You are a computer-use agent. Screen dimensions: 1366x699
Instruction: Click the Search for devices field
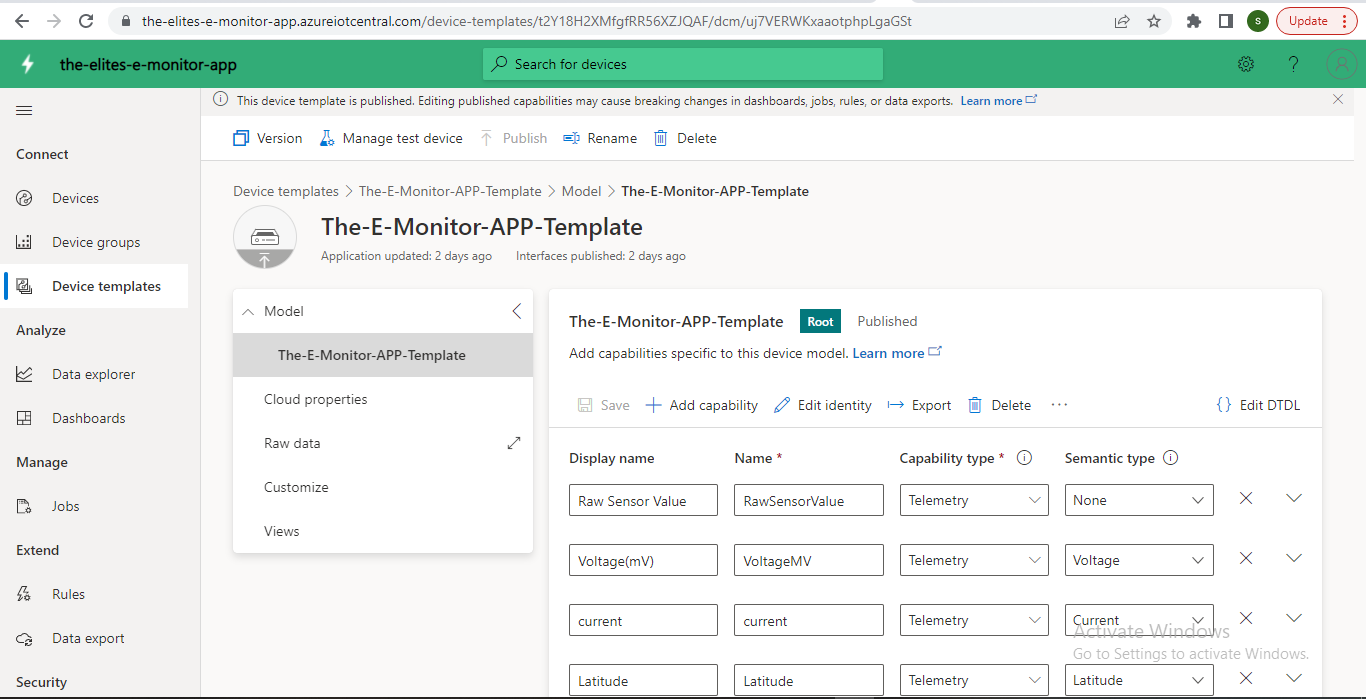click(683, 64)
